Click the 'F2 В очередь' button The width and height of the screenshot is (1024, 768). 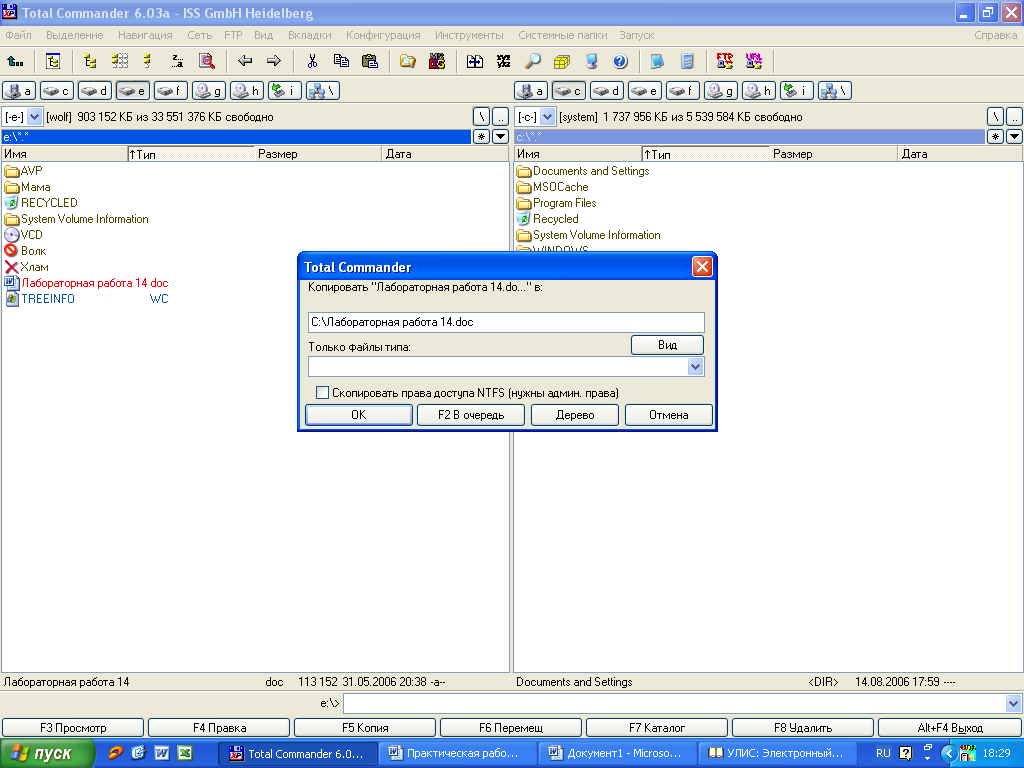point(471,415)
